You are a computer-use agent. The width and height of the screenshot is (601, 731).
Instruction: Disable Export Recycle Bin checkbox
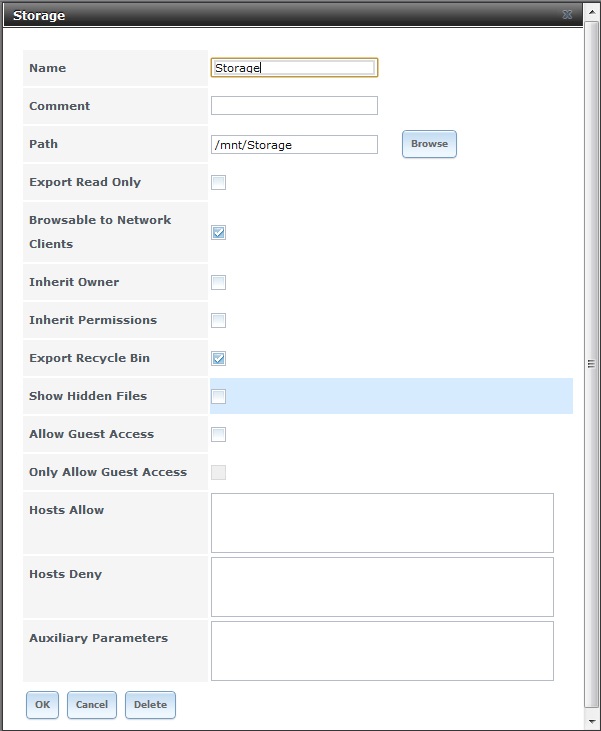218,358
